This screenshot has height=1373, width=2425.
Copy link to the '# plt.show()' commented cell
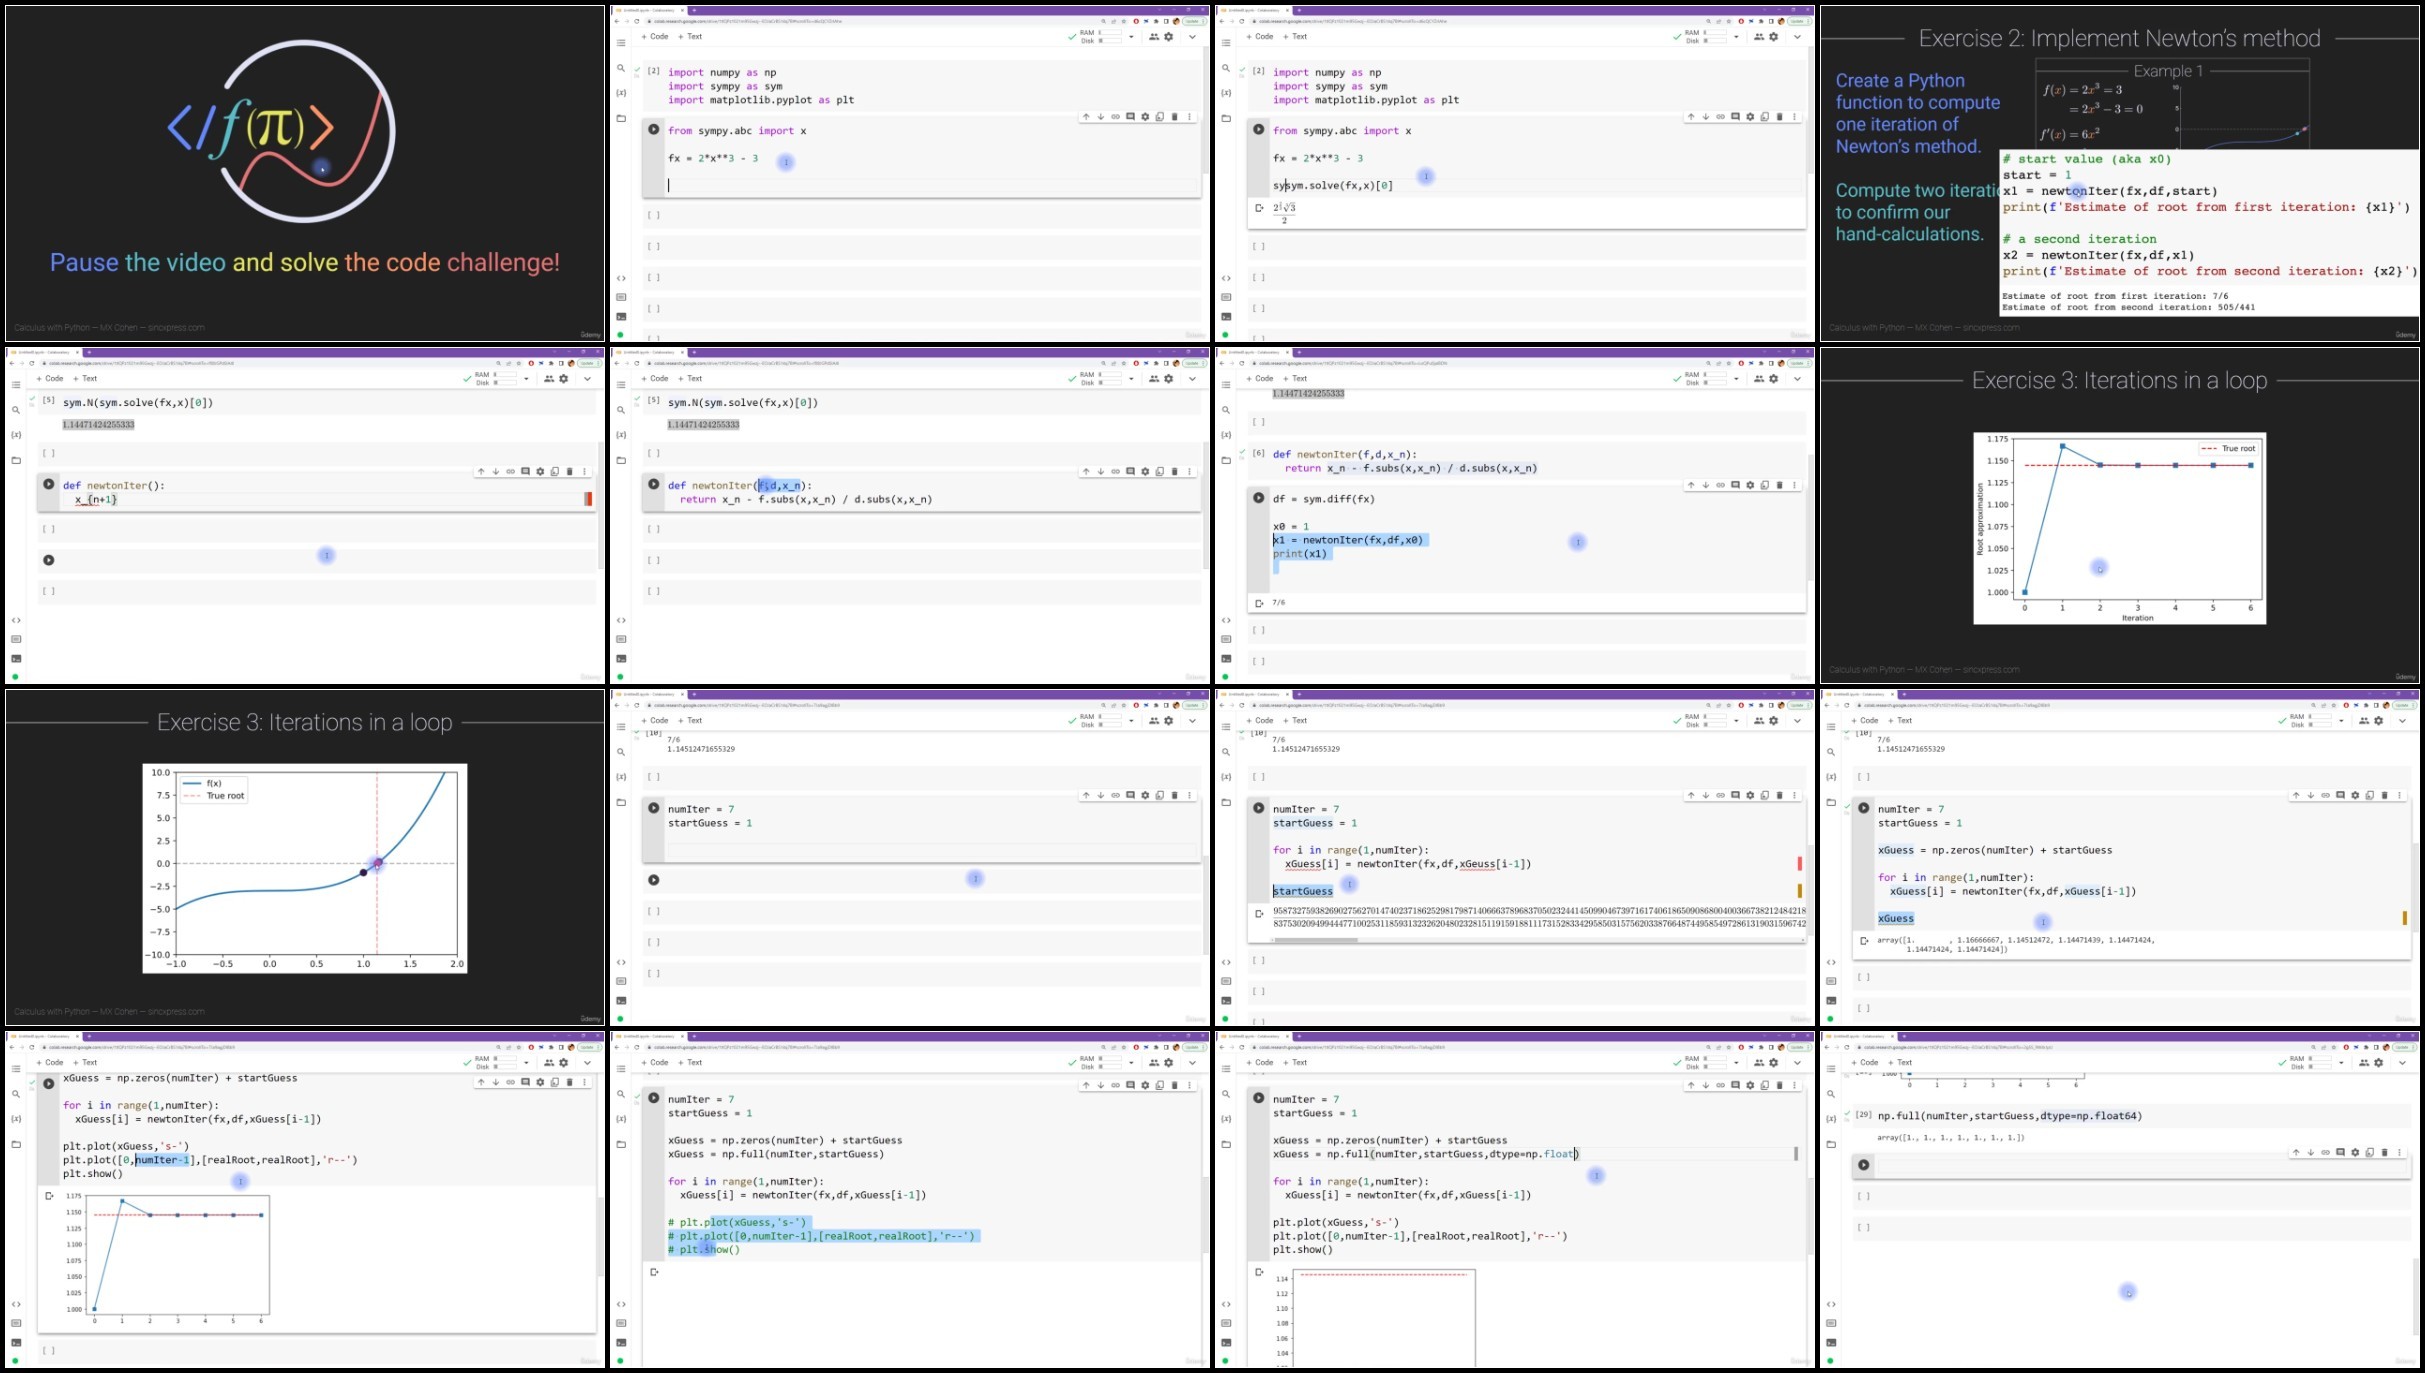(x=1115, y=1085)
